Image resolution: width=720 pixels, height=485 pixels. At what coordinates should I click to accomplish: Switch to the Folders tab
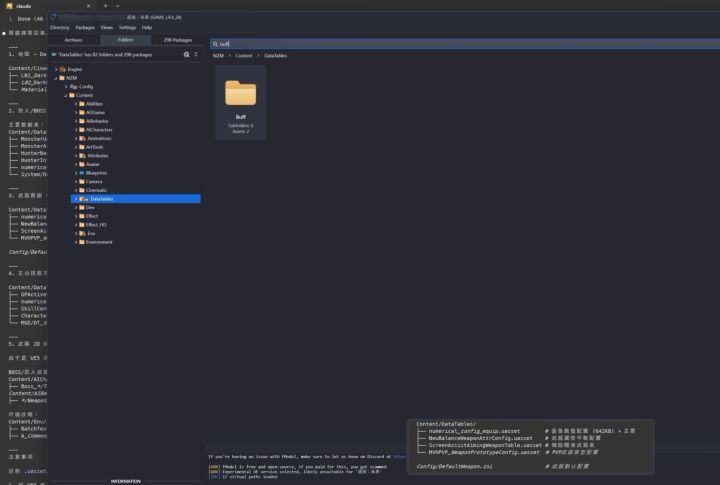pos(125,40)
